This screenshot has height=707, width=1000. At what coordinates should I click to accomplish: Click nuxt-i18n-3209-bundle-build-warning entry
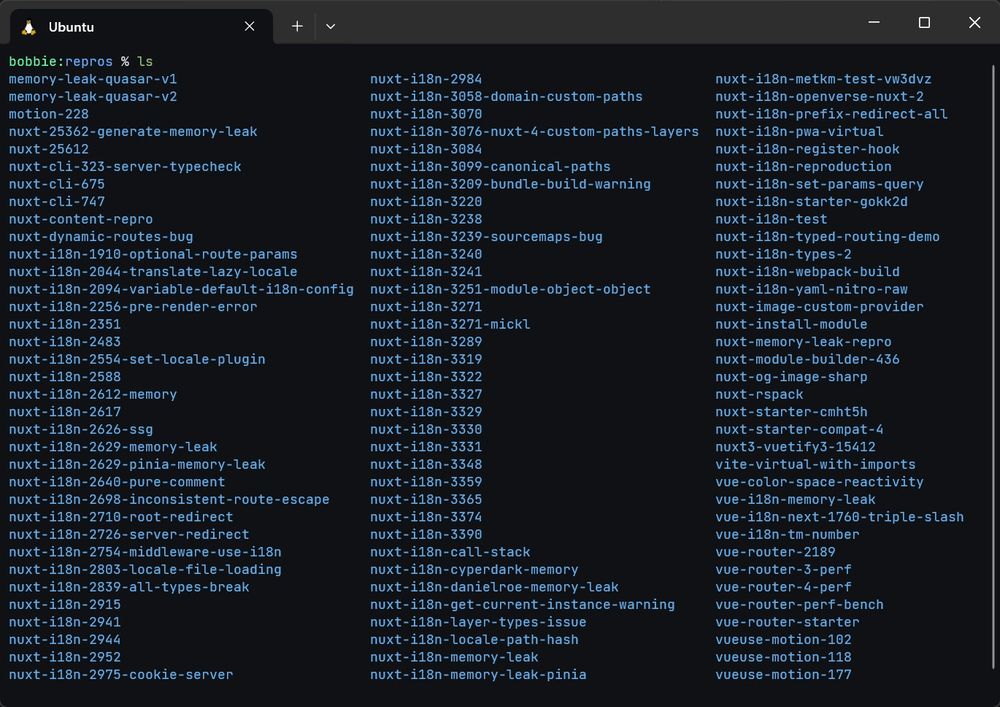(x=510, y=184)
